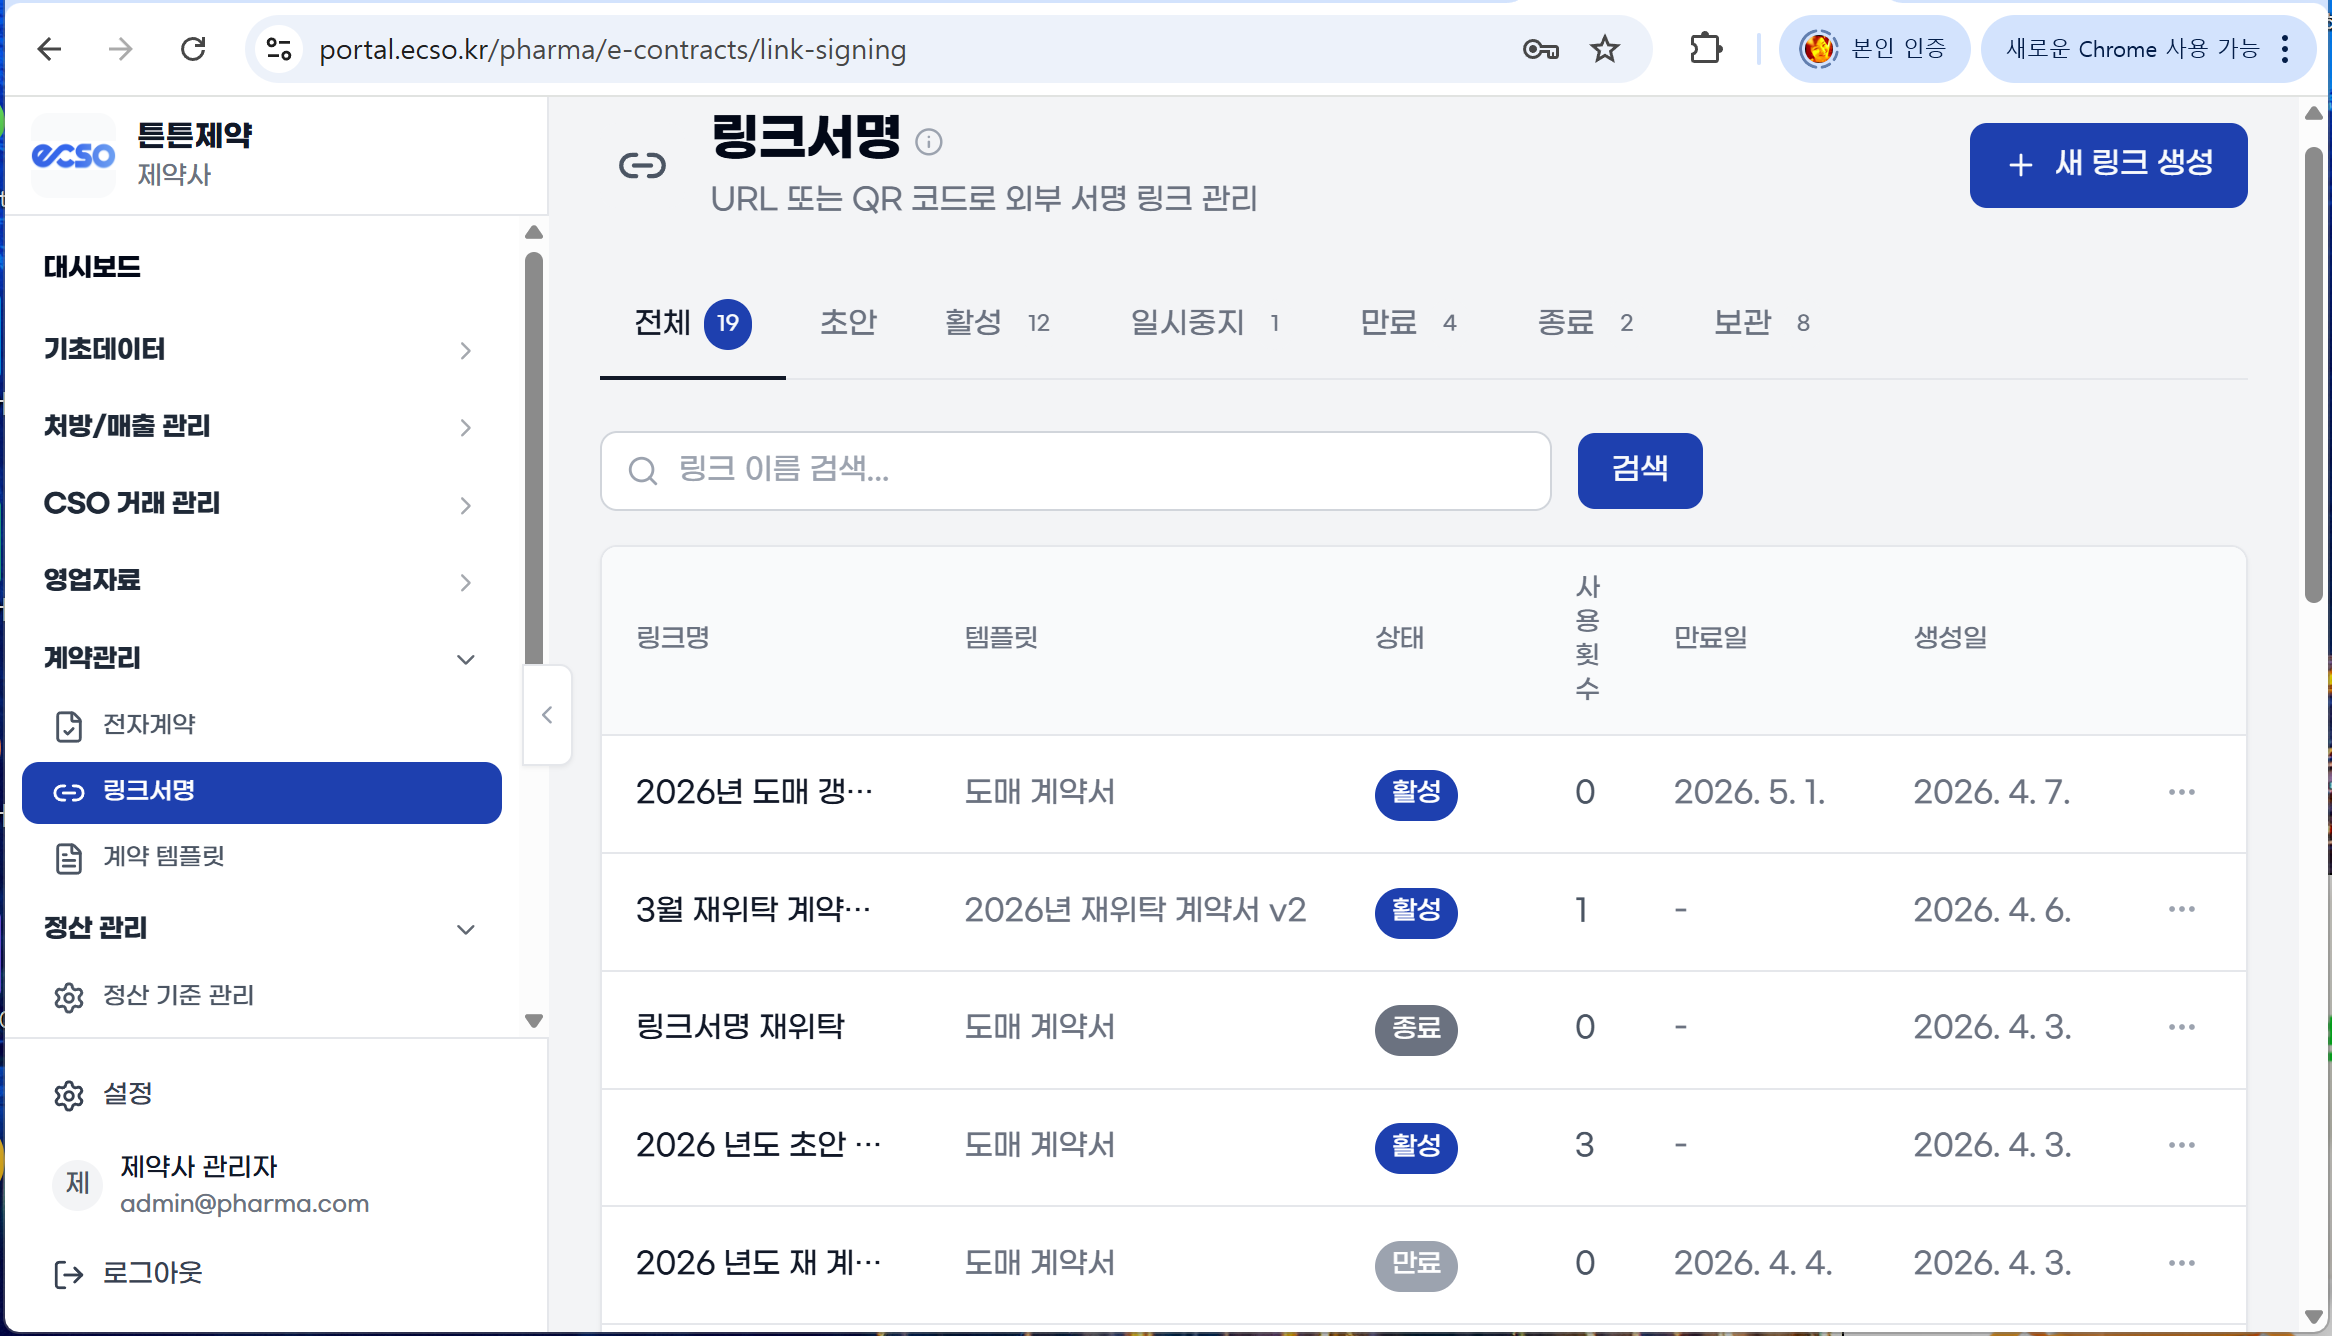
Task: Collapse the 계약관리 menu section
Action: (465, 659)
